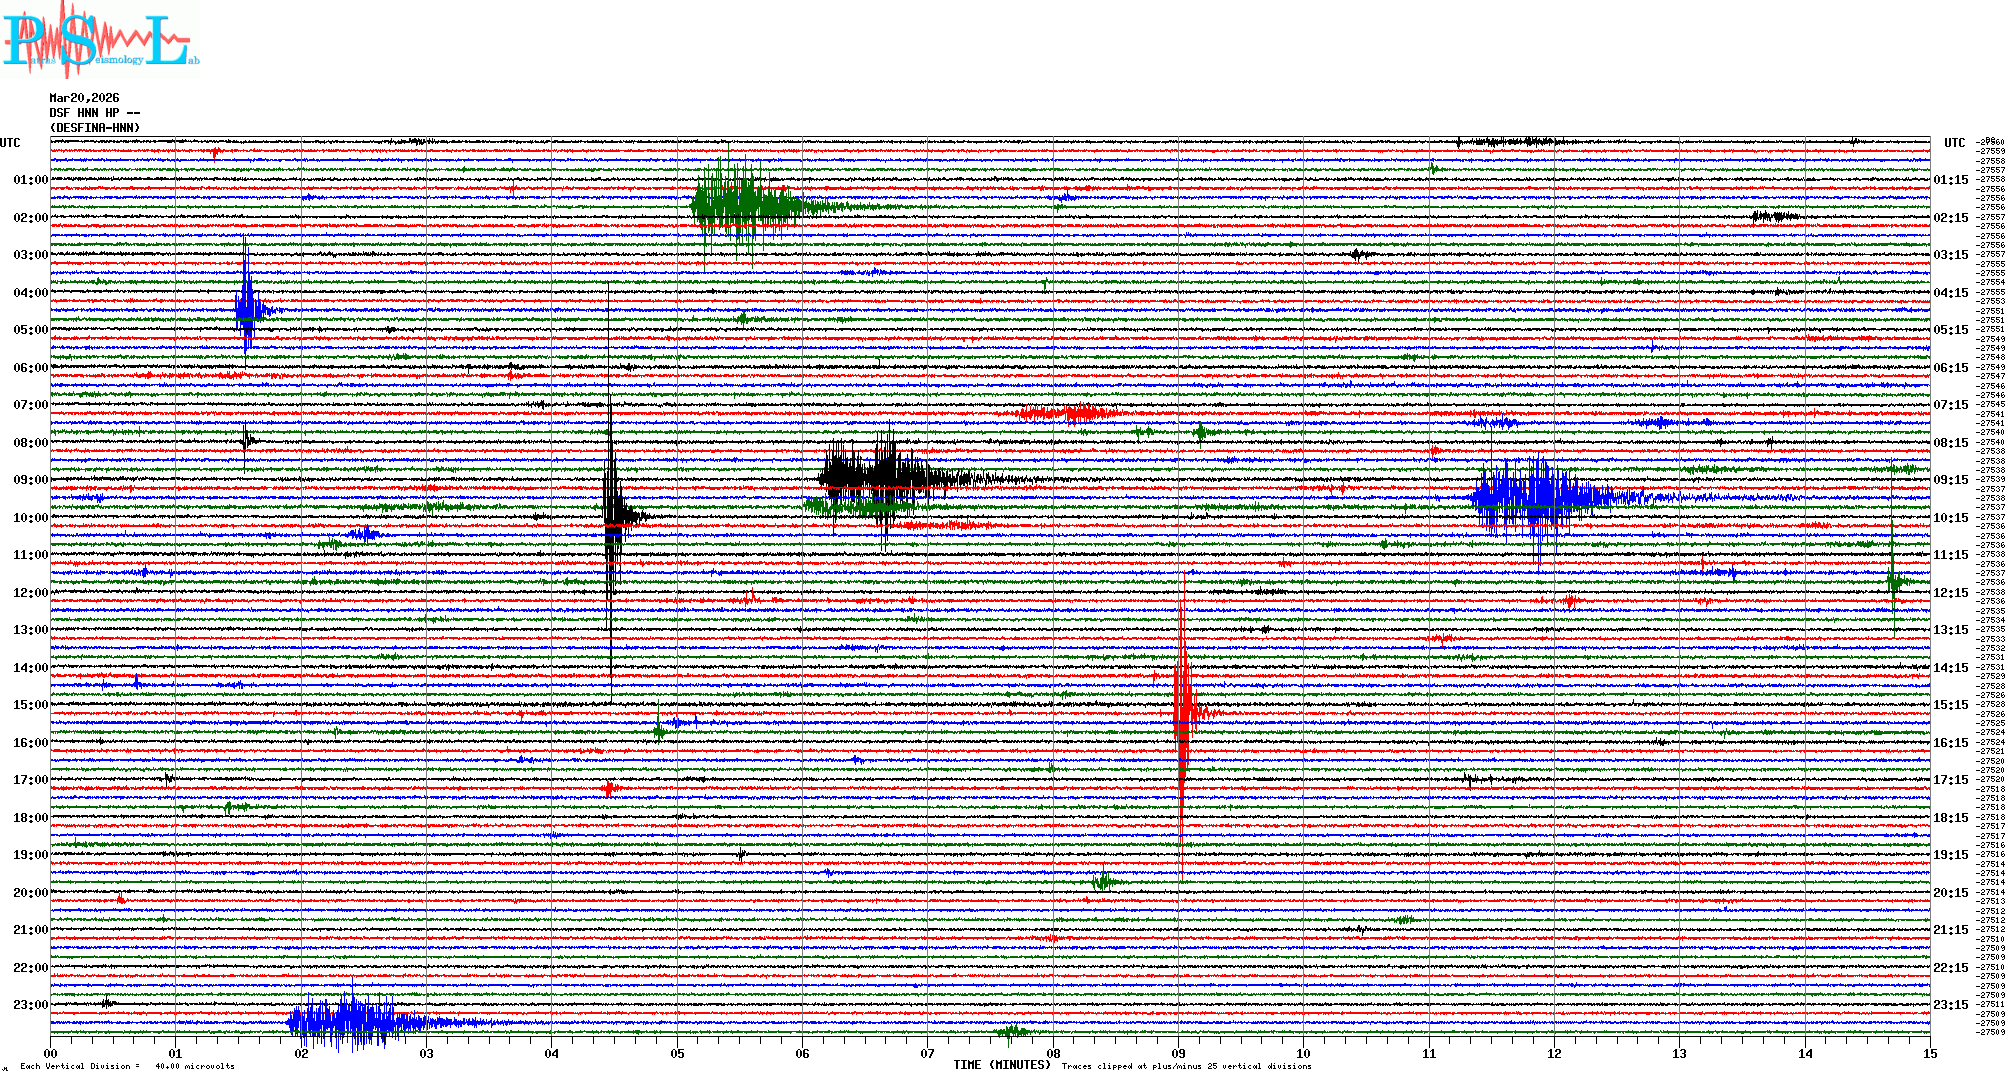Click the 12:15 label on right axis
Image resolution: width=2010 pixels, height=1080 pixels.
click(x=1950, y=593)
